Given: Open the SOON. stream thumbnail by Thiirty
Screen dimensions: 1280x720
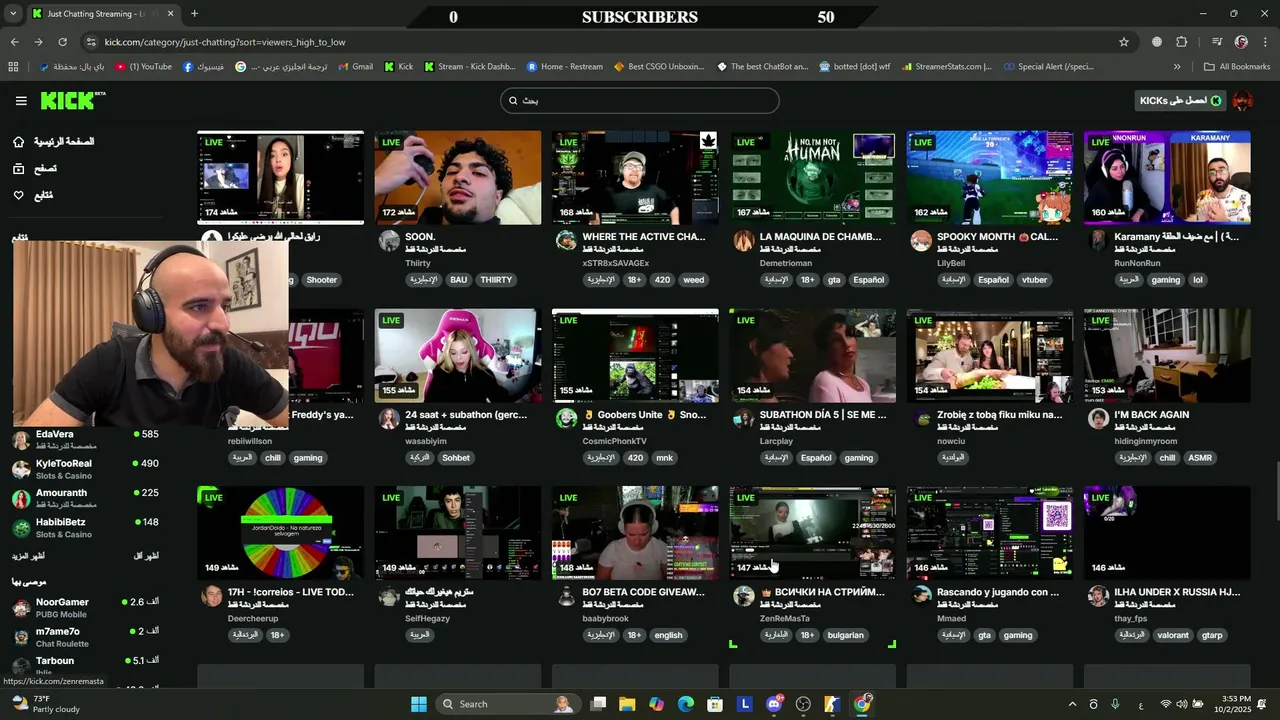Looking at the screenshot, I should coord(458,177).
